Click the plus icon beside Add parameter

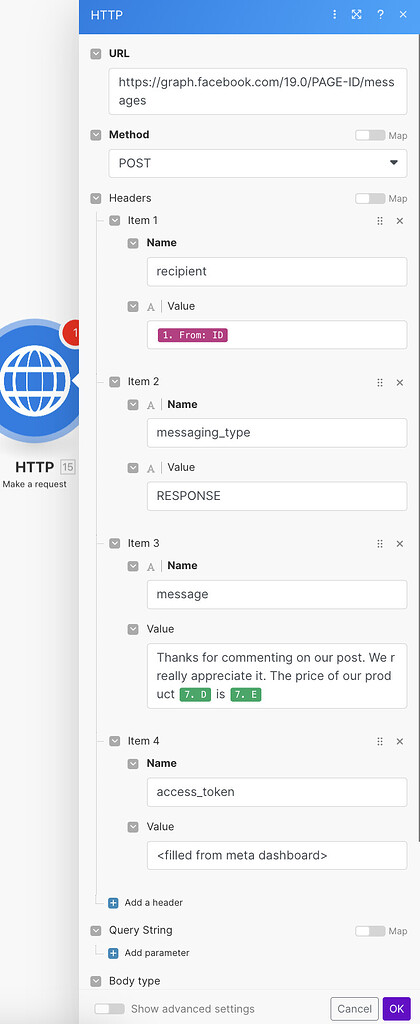click(113, 953)
